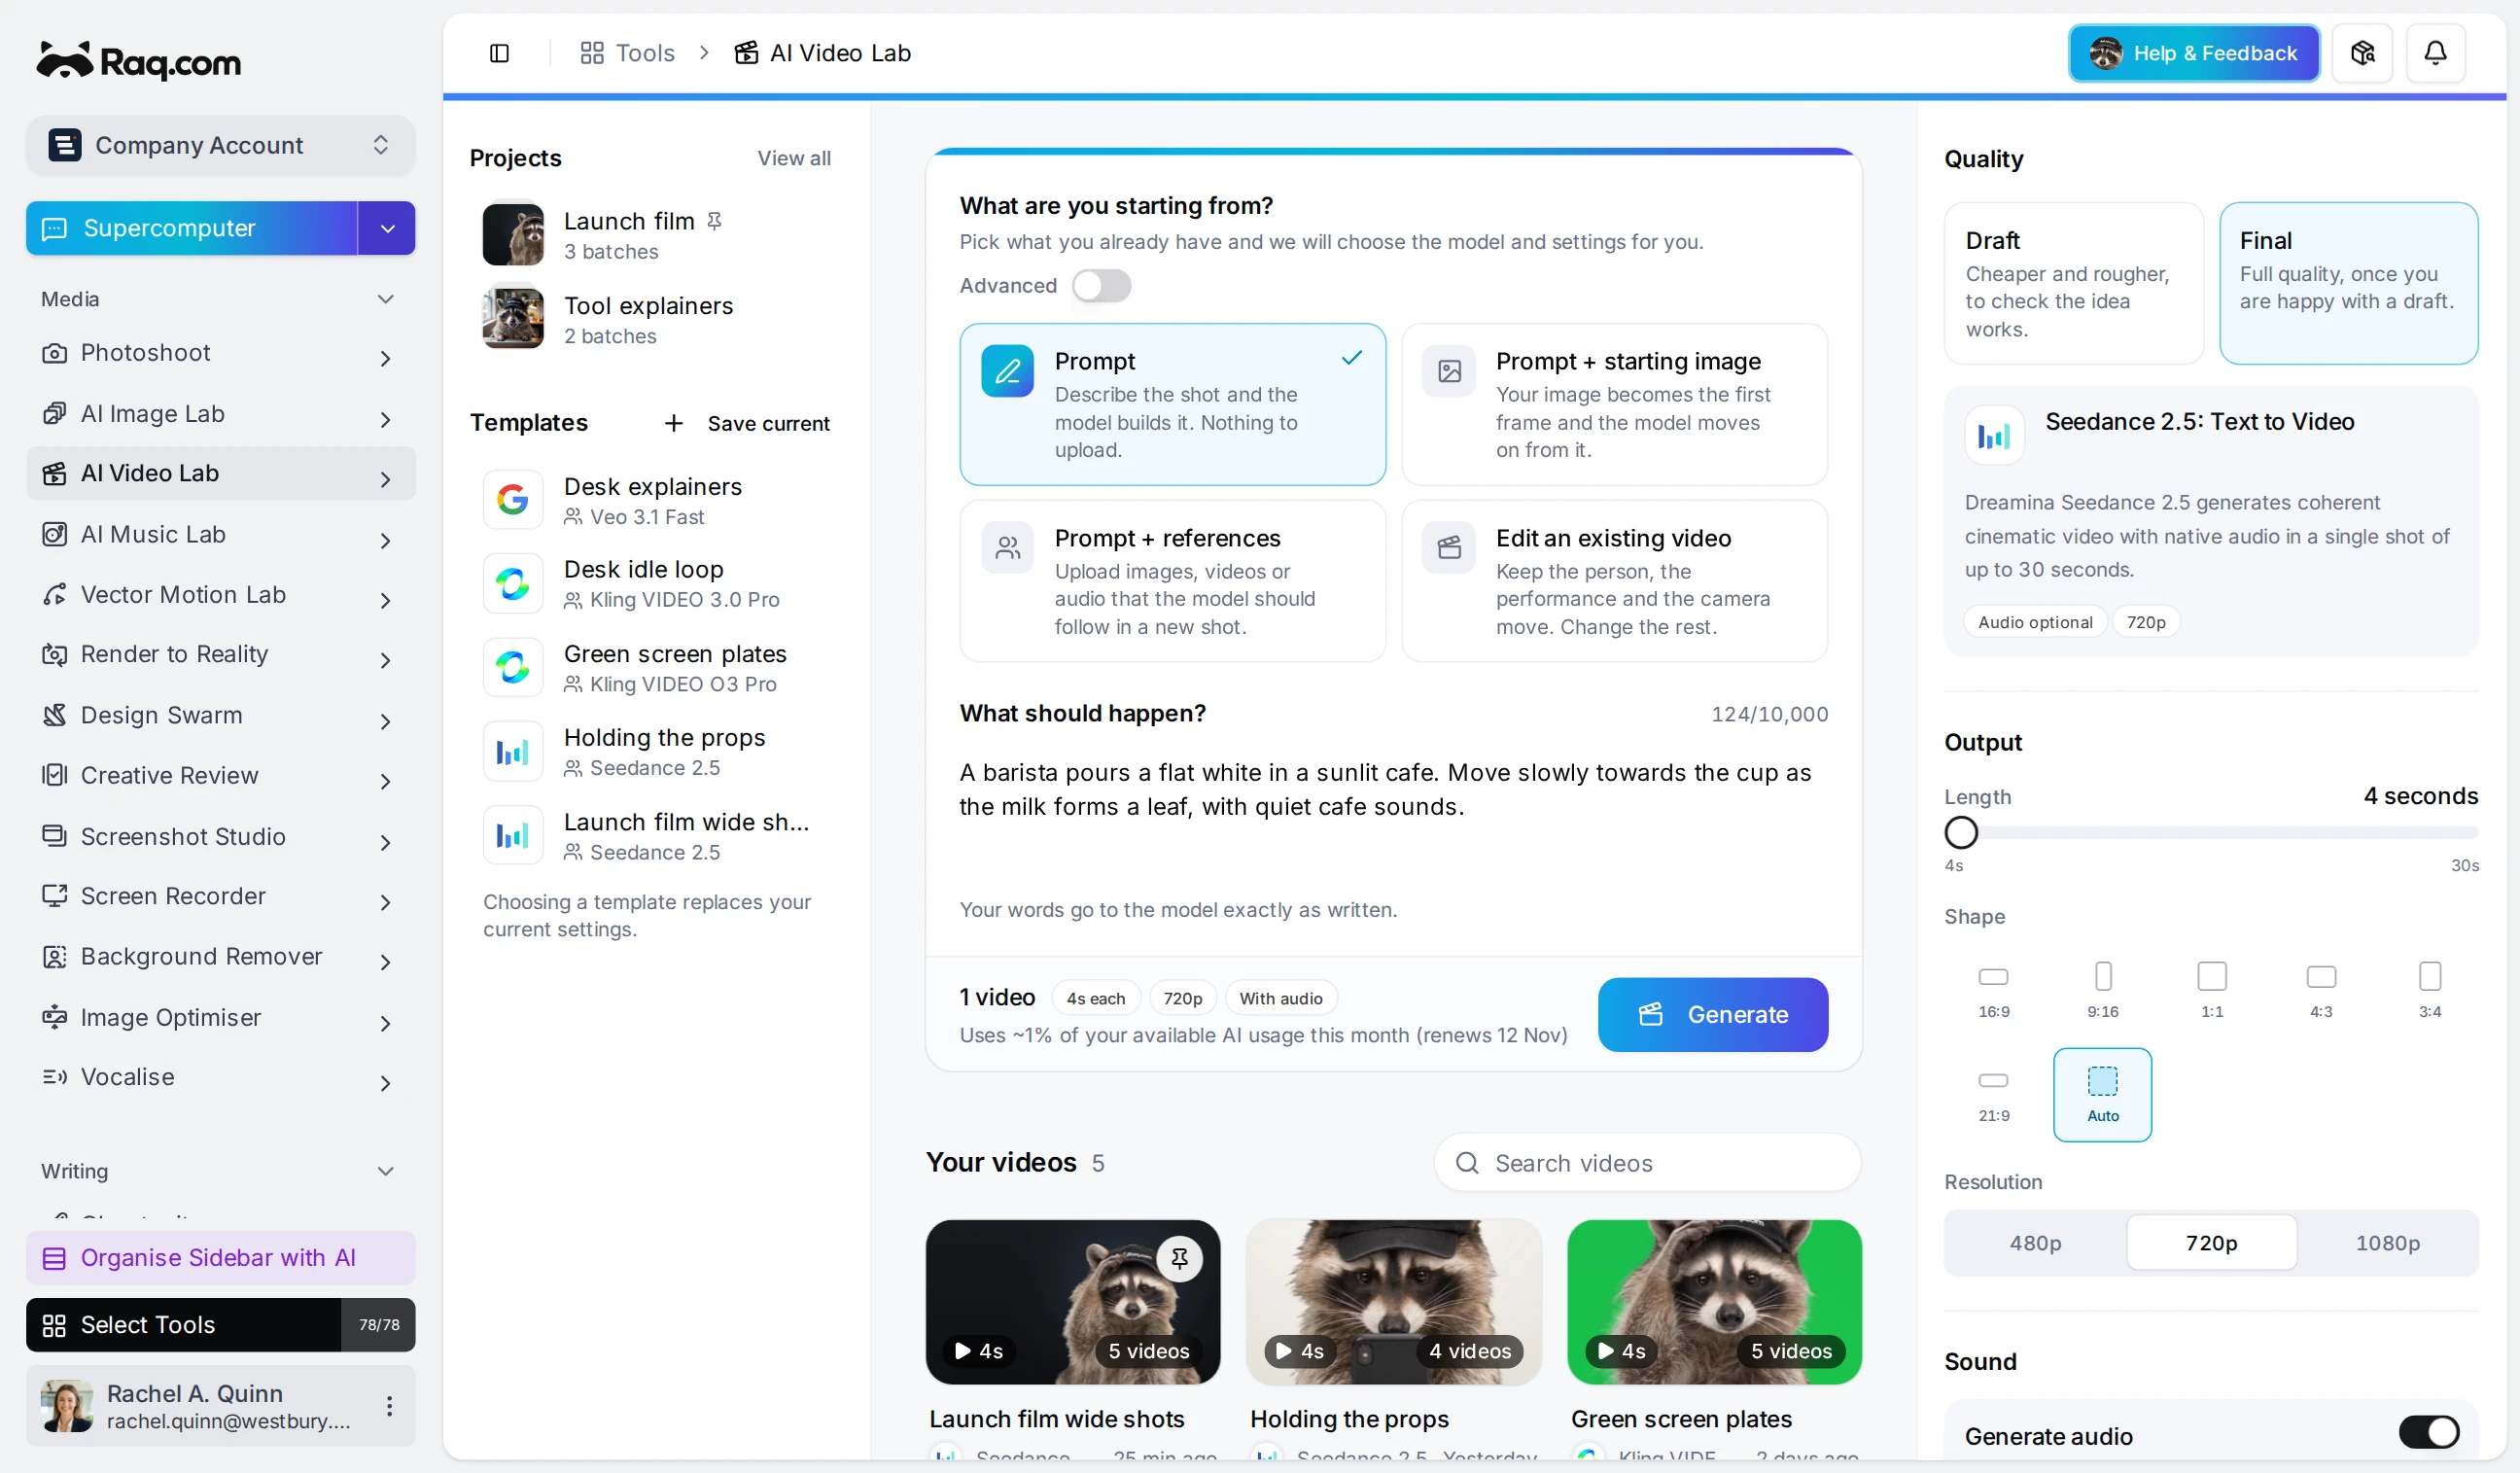
Task: Switch resolution to 1080p
Action: (2387, 1242)
